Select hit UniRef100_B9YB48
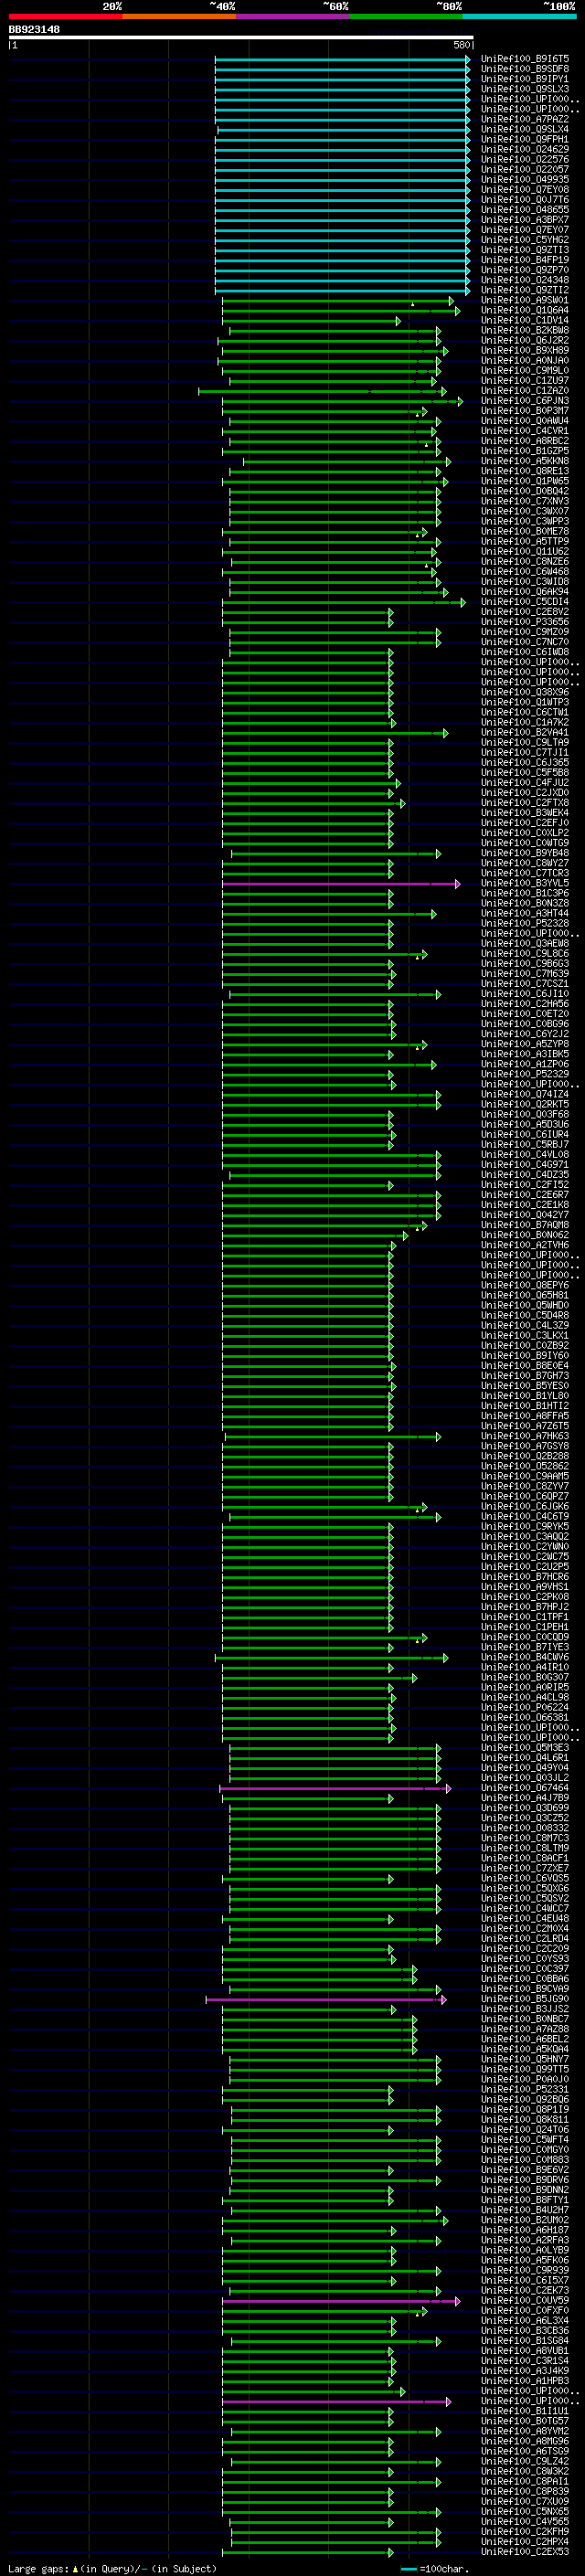Screen dimensions: 585x2576 pos(525,853)
